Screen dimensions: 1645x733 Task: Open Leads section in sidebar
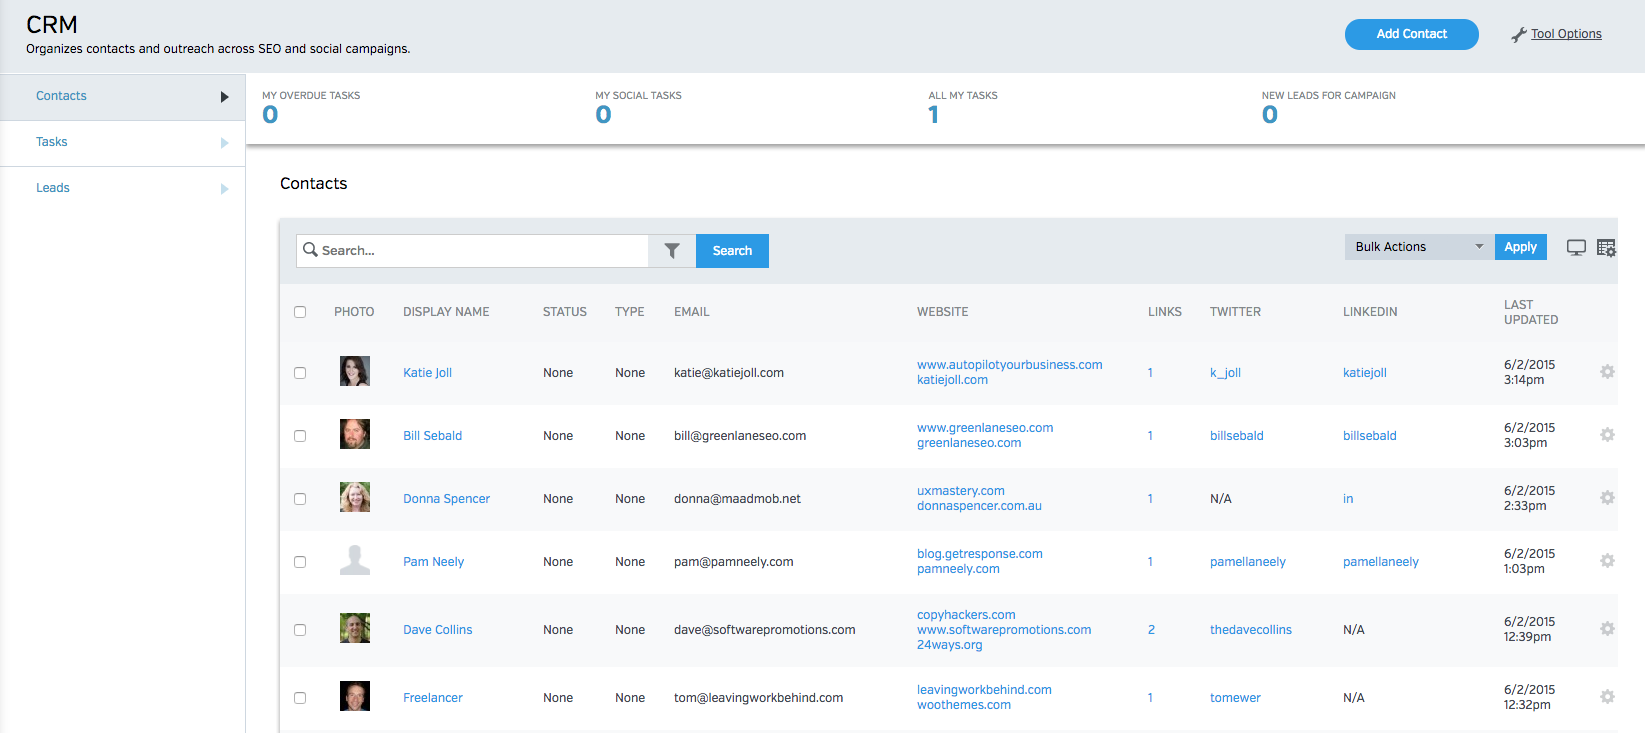53,188
